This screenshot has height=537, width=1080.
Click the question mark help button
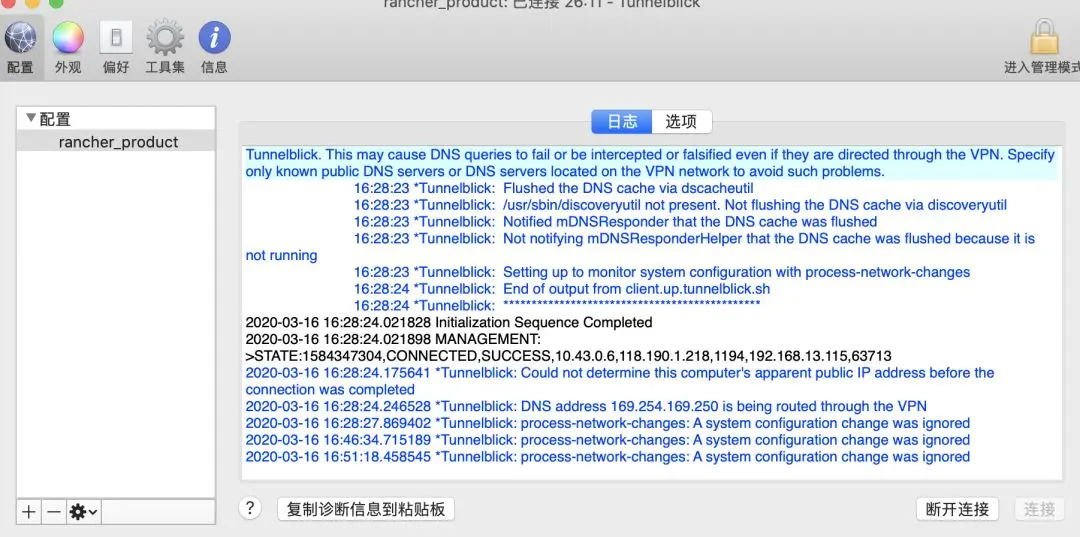[x=250, y=509]
